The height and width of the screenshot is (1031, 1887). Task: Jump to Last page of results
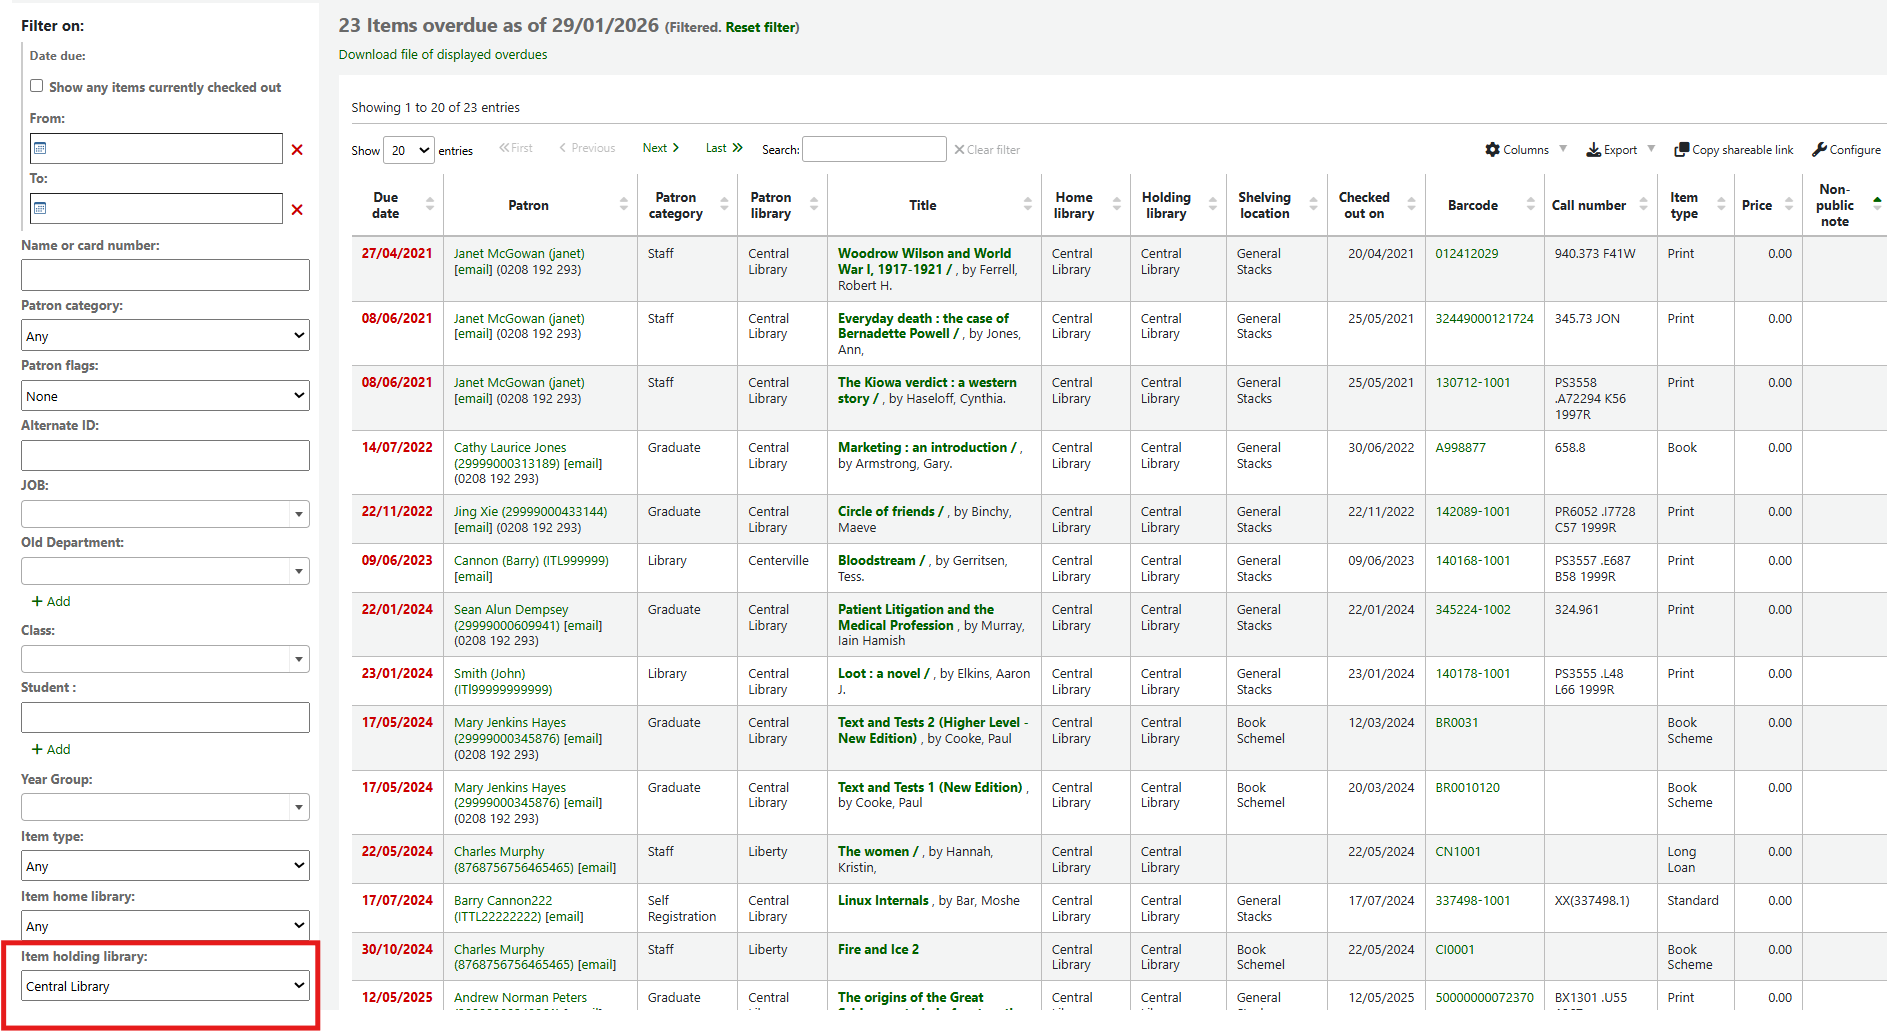(723, 148)
